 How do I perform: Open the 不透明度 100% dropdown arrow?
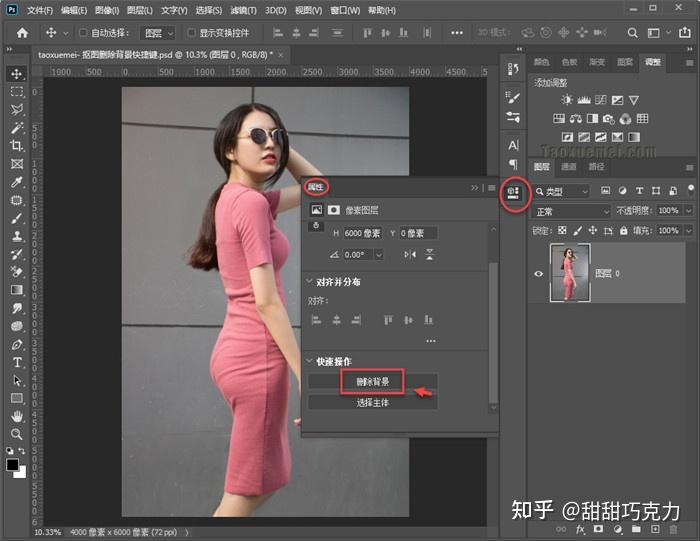(688, 210)
